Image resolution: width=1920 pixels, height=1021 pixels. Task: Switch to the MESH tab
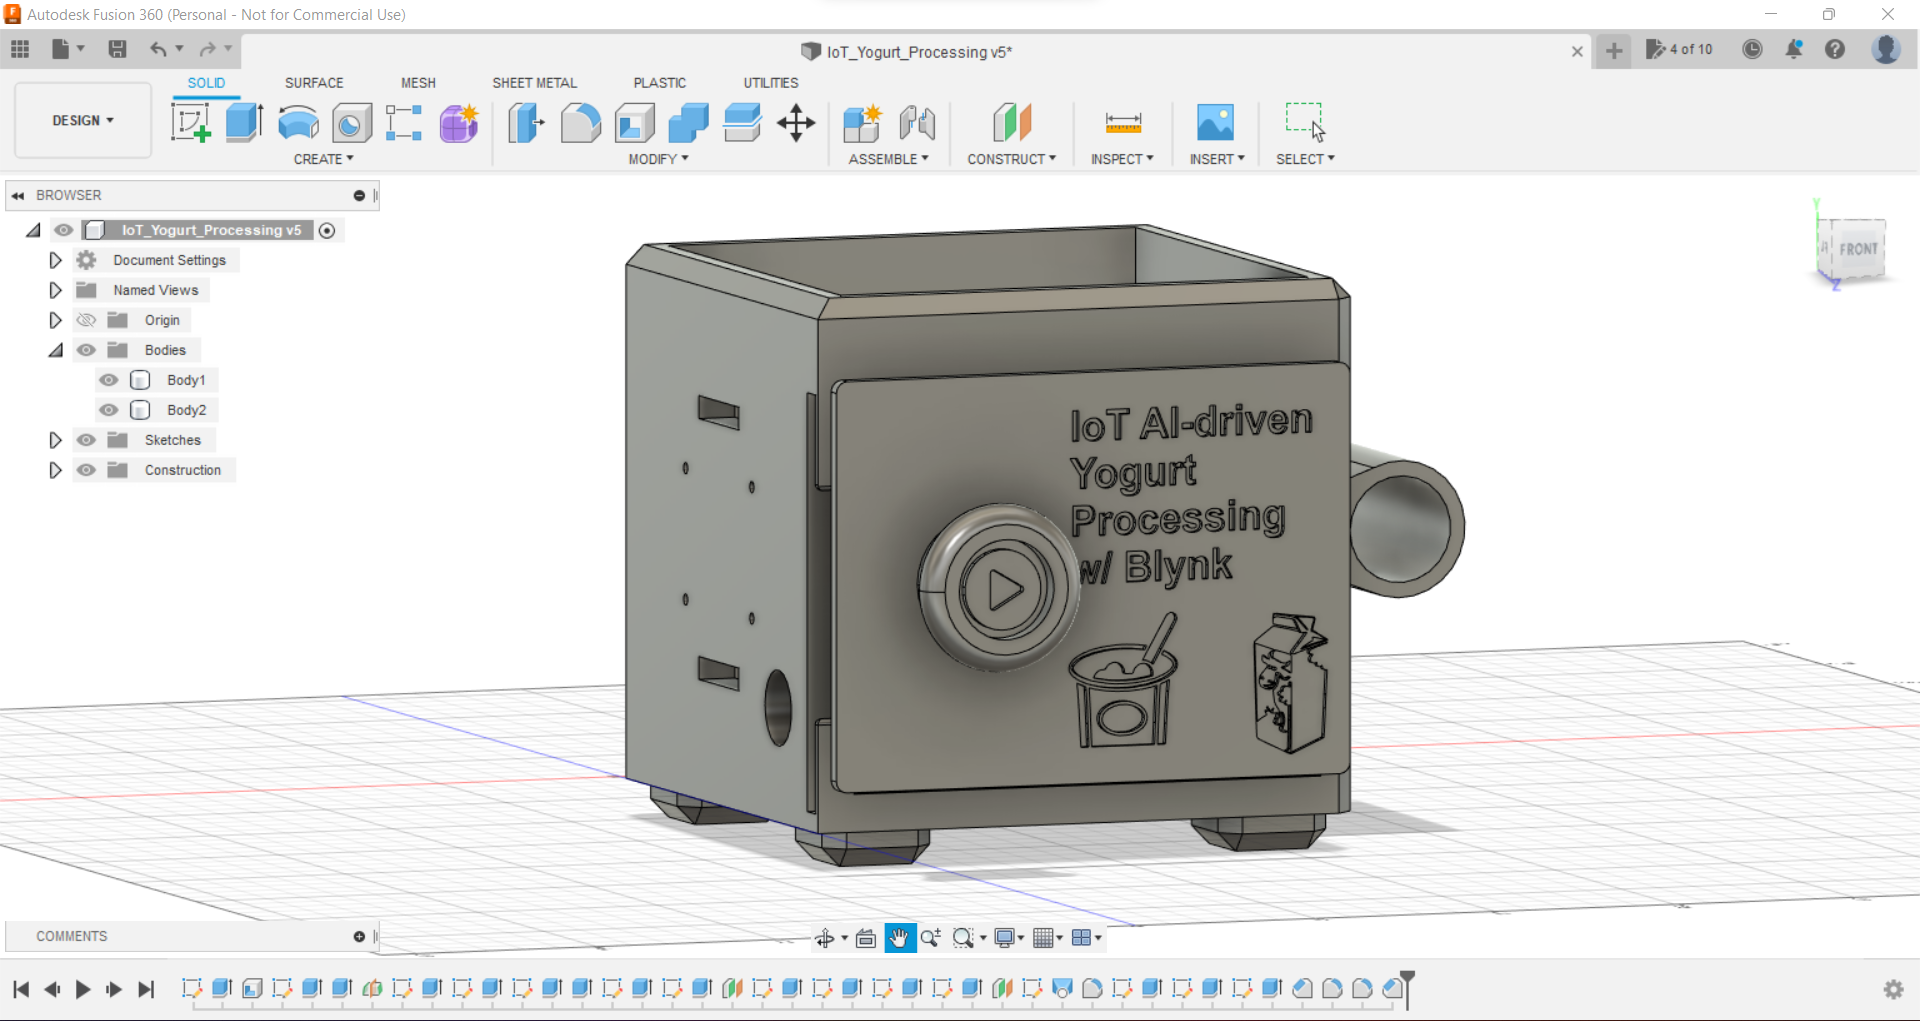(418, 83)
